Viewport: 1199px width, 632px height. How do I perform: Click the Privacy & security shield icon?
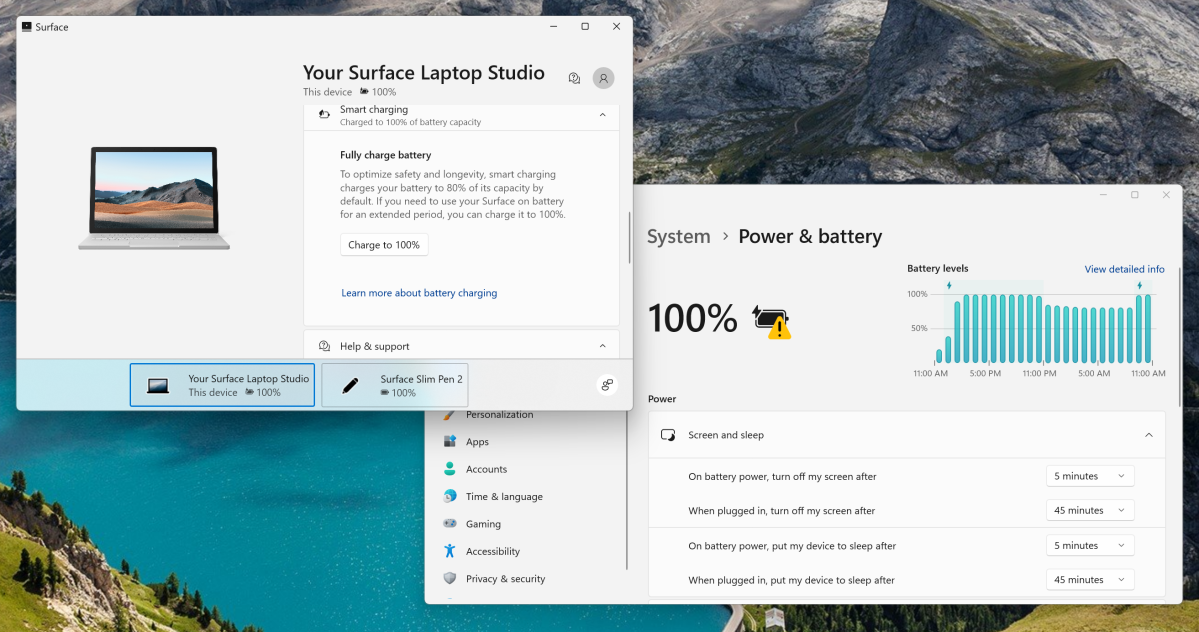(450, 579)
